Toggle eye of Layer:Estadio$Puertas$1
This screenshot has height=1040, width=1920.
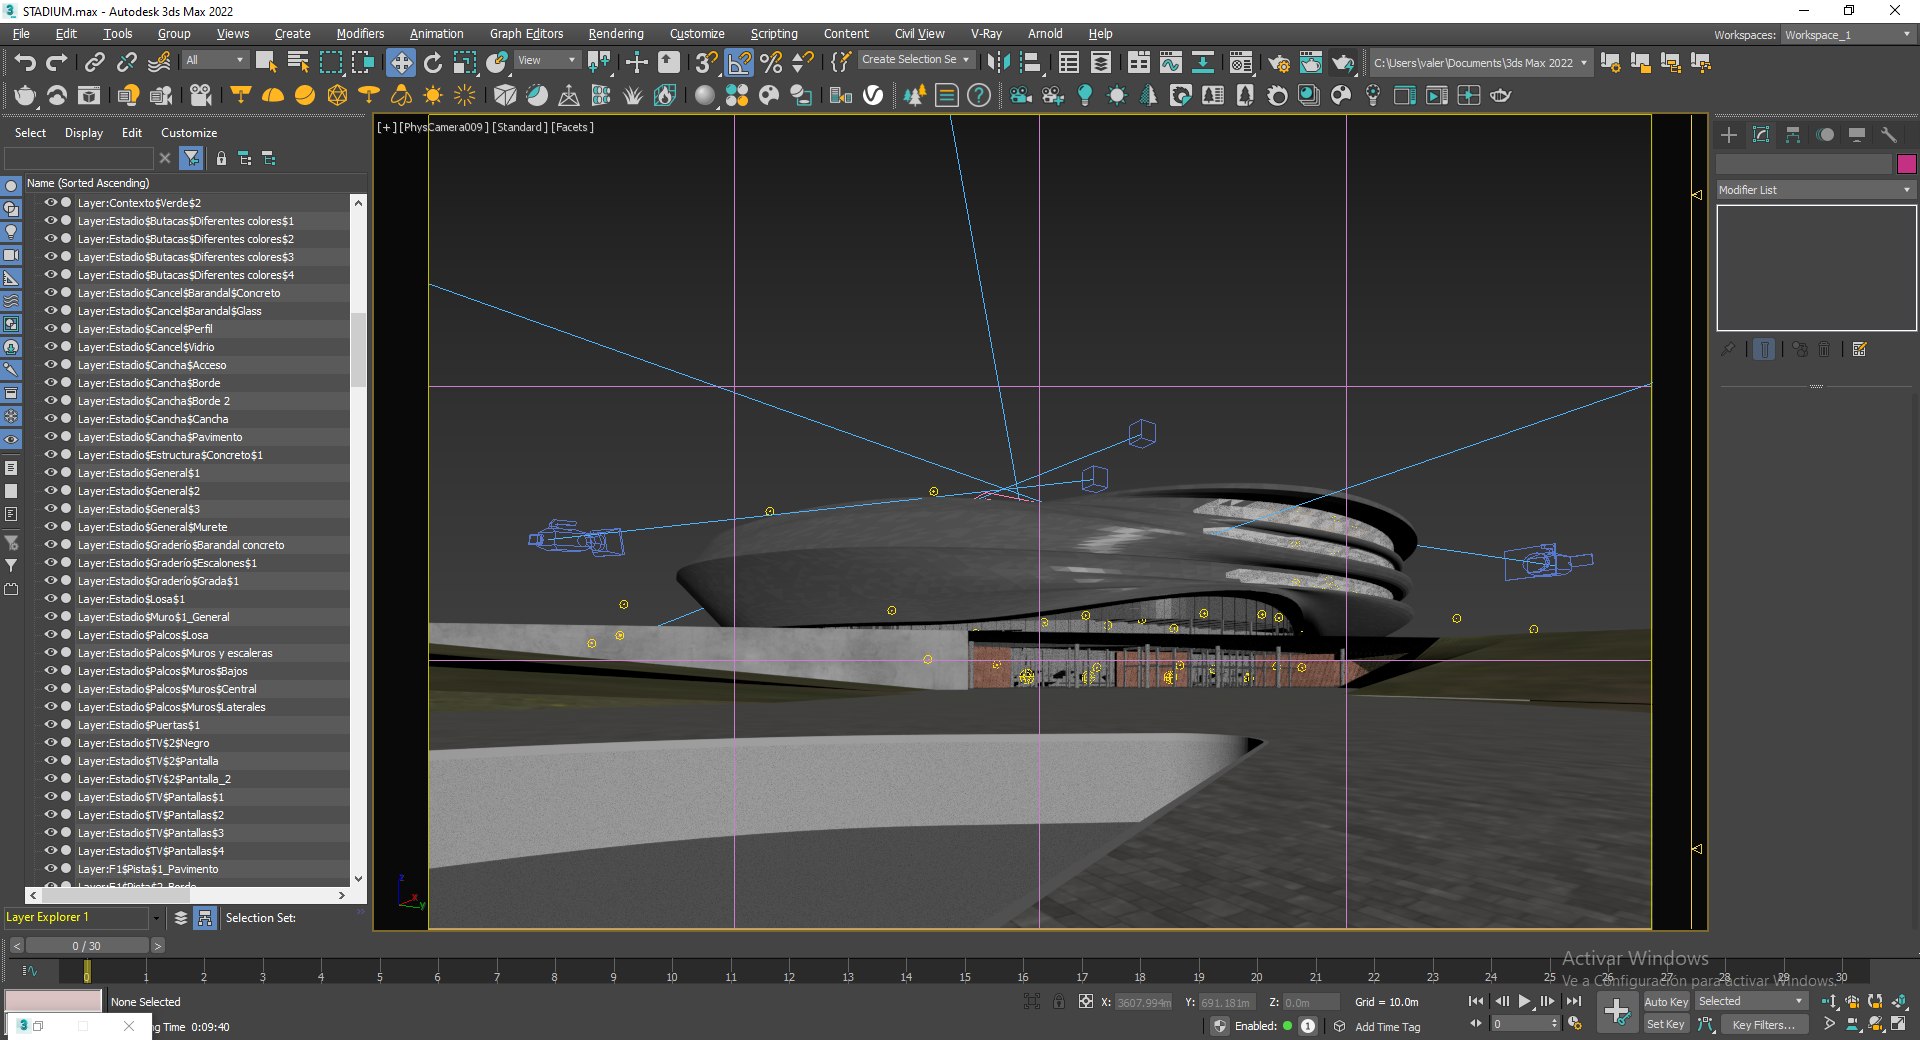click(50, 725)
